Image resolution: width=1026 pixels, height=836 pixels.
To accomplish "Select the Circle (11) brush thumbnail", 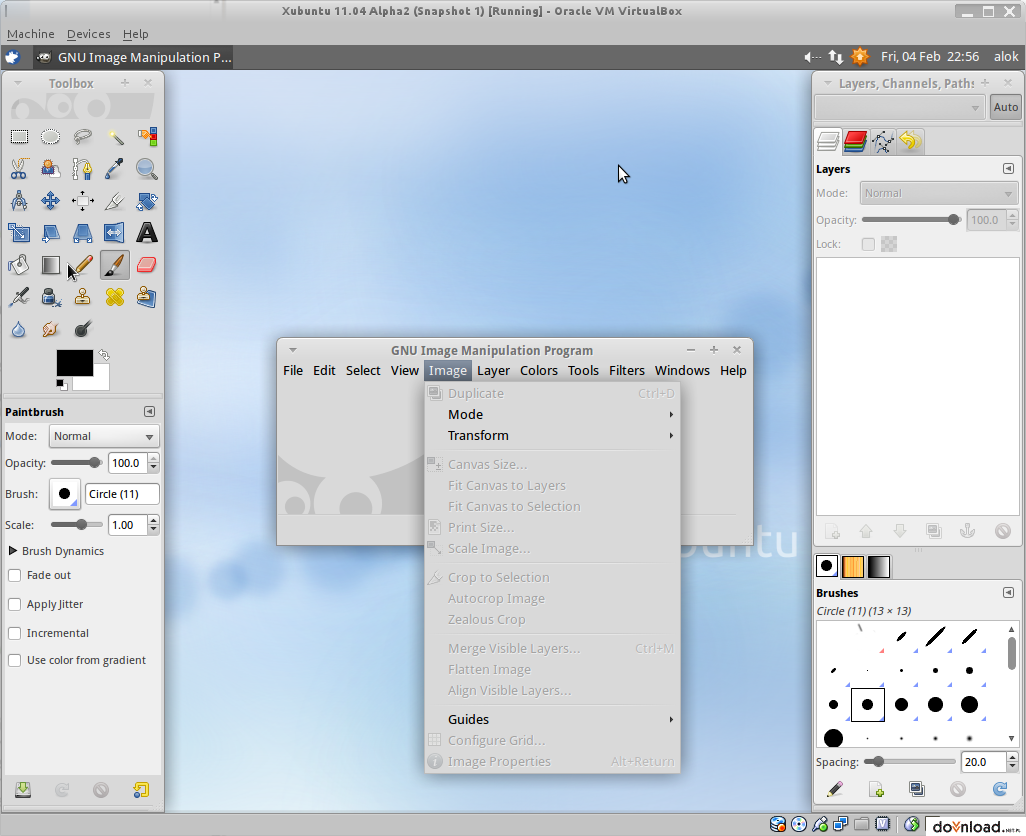I will coord(868,705).
